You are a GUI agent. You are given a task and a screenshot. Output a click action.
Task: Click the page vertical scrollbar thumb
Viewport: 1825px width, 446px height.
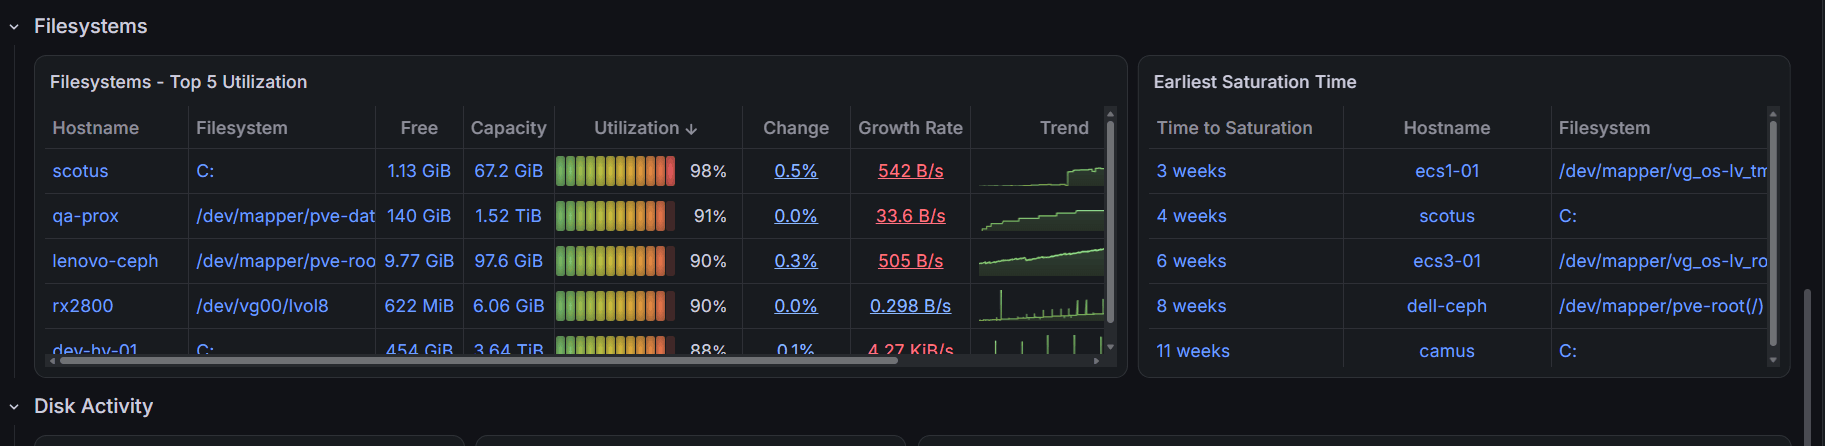(1806, 367)
